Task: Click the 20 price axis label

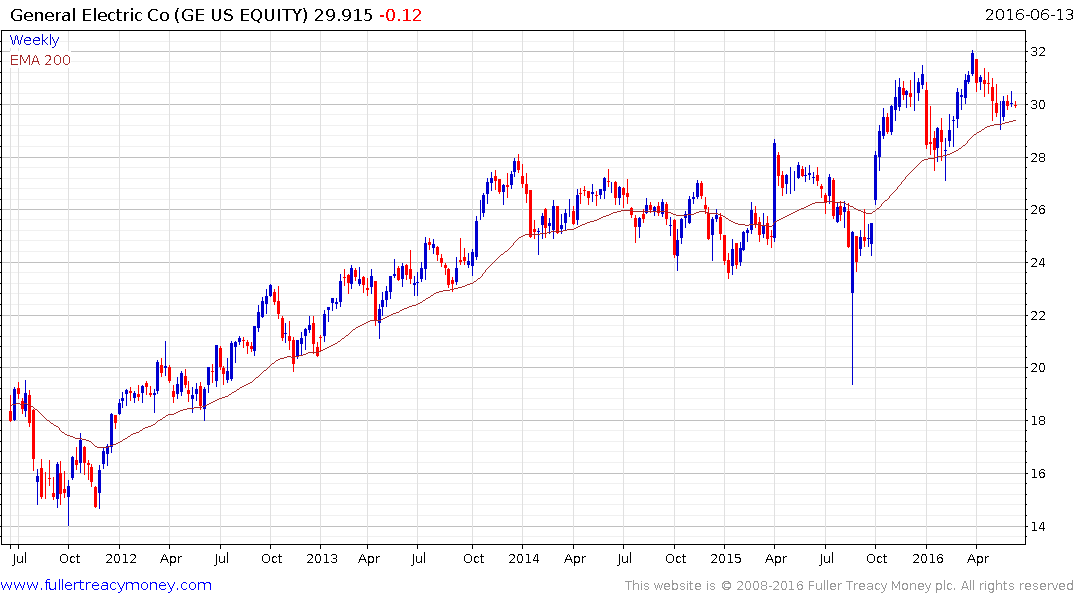Action: pyautogui.click(x=1037, y=368)
